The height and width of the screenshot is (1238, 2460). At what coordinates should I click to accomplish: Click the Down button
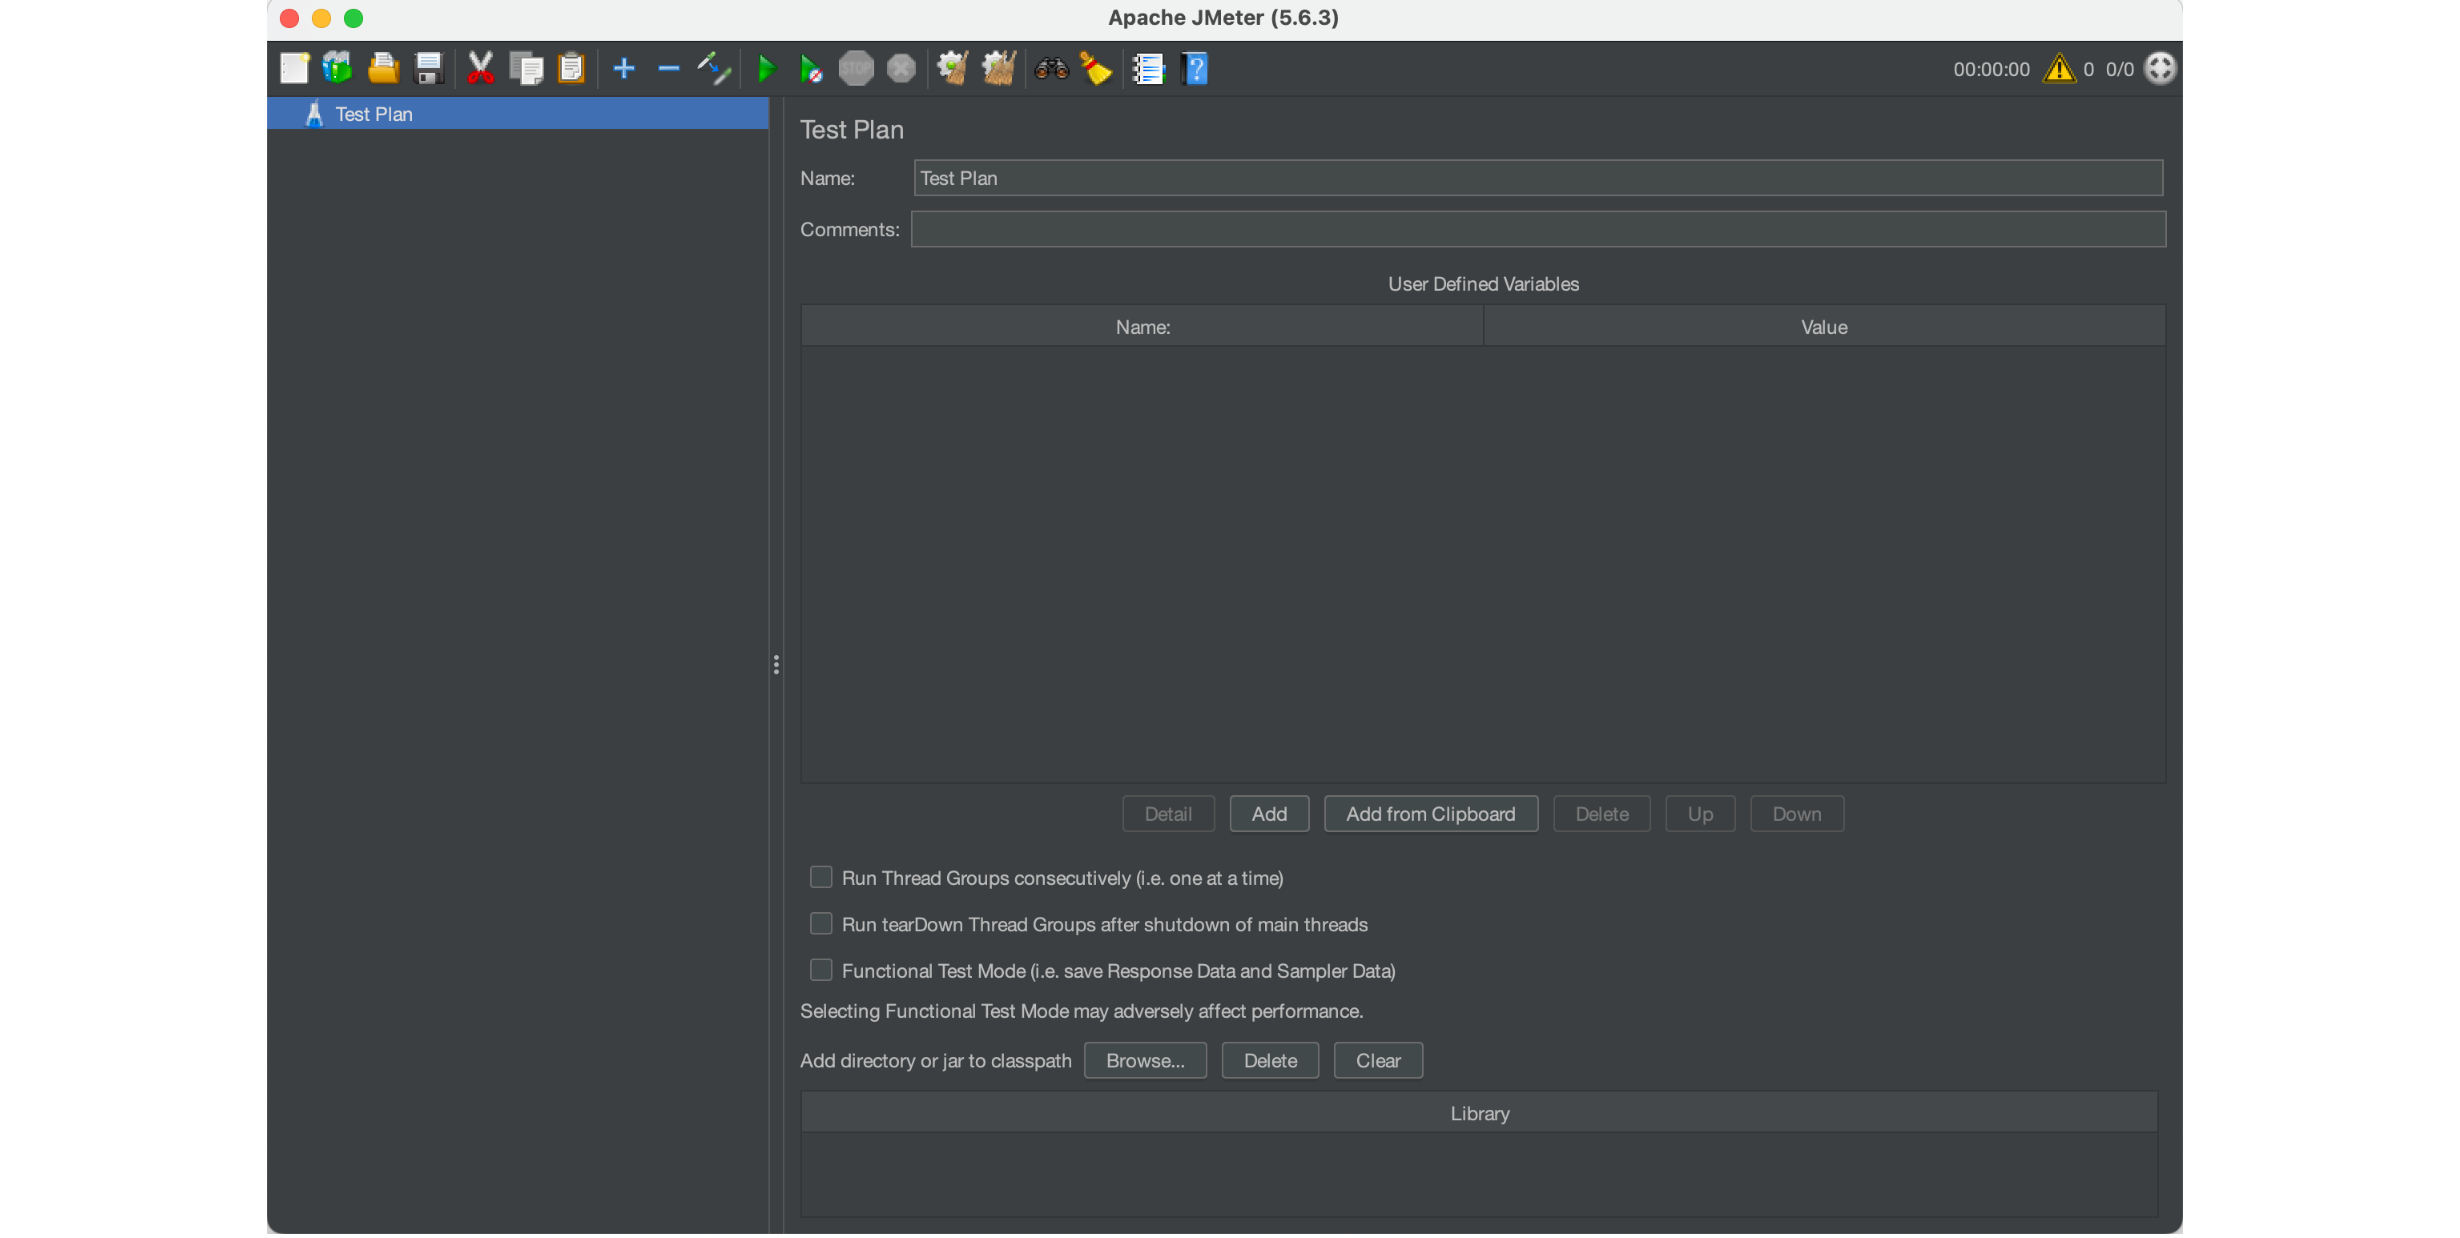pos(1797,814)
